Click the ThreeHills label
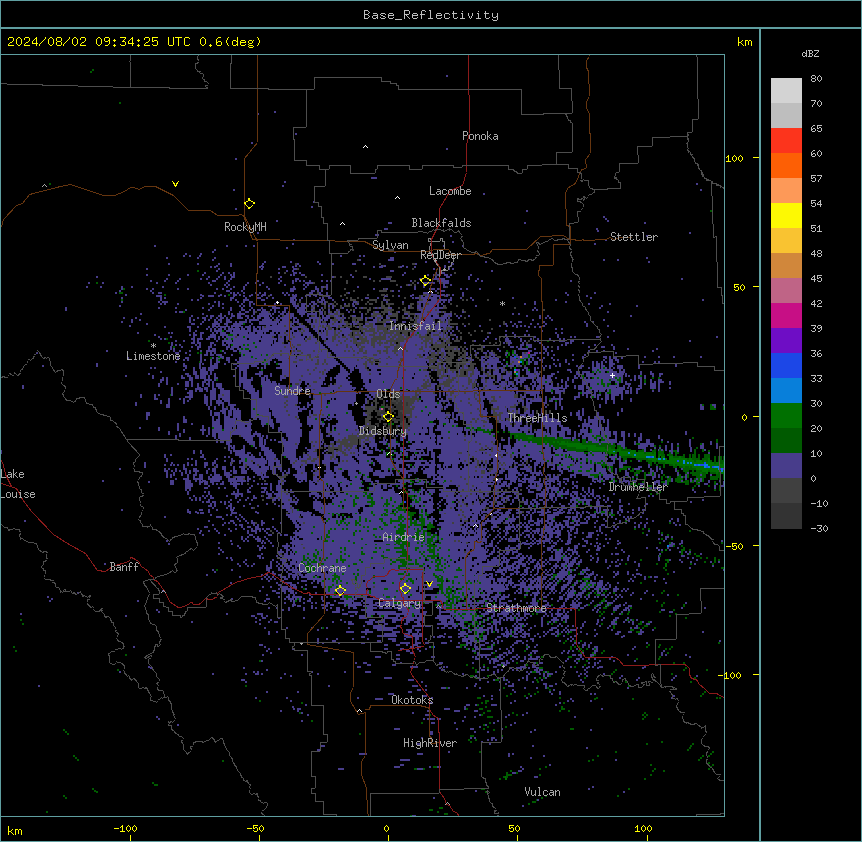This screenshot has width=862, height=842. point(538,418)
